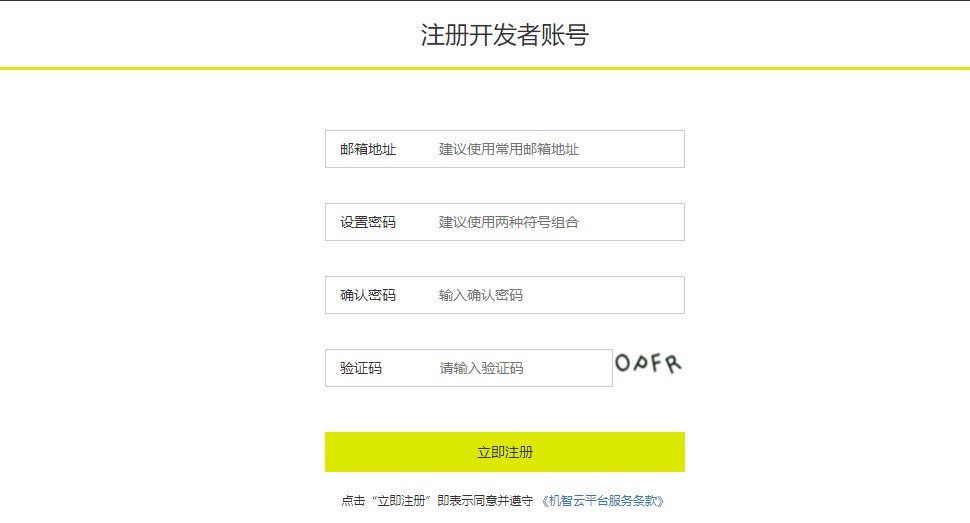This screenshot has height=523, width=970.
Task: Focus the email field with placeholder 建议使用常用邮箱地址
Action: click(x=556, y=149)
